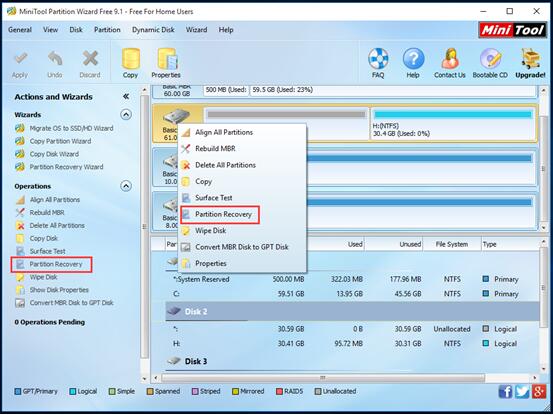Select the System Reserved partition row

point(352,279)
